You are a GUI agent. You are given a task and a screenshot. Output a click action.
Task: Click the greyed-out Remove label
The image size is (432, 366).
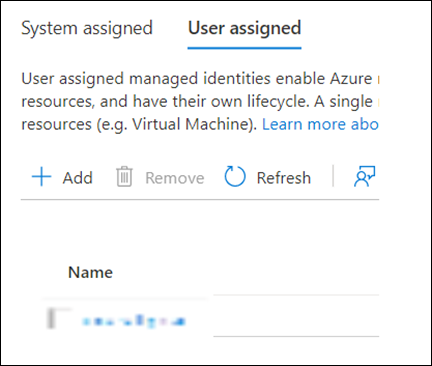pyautogui.click(x=175, y=178)
